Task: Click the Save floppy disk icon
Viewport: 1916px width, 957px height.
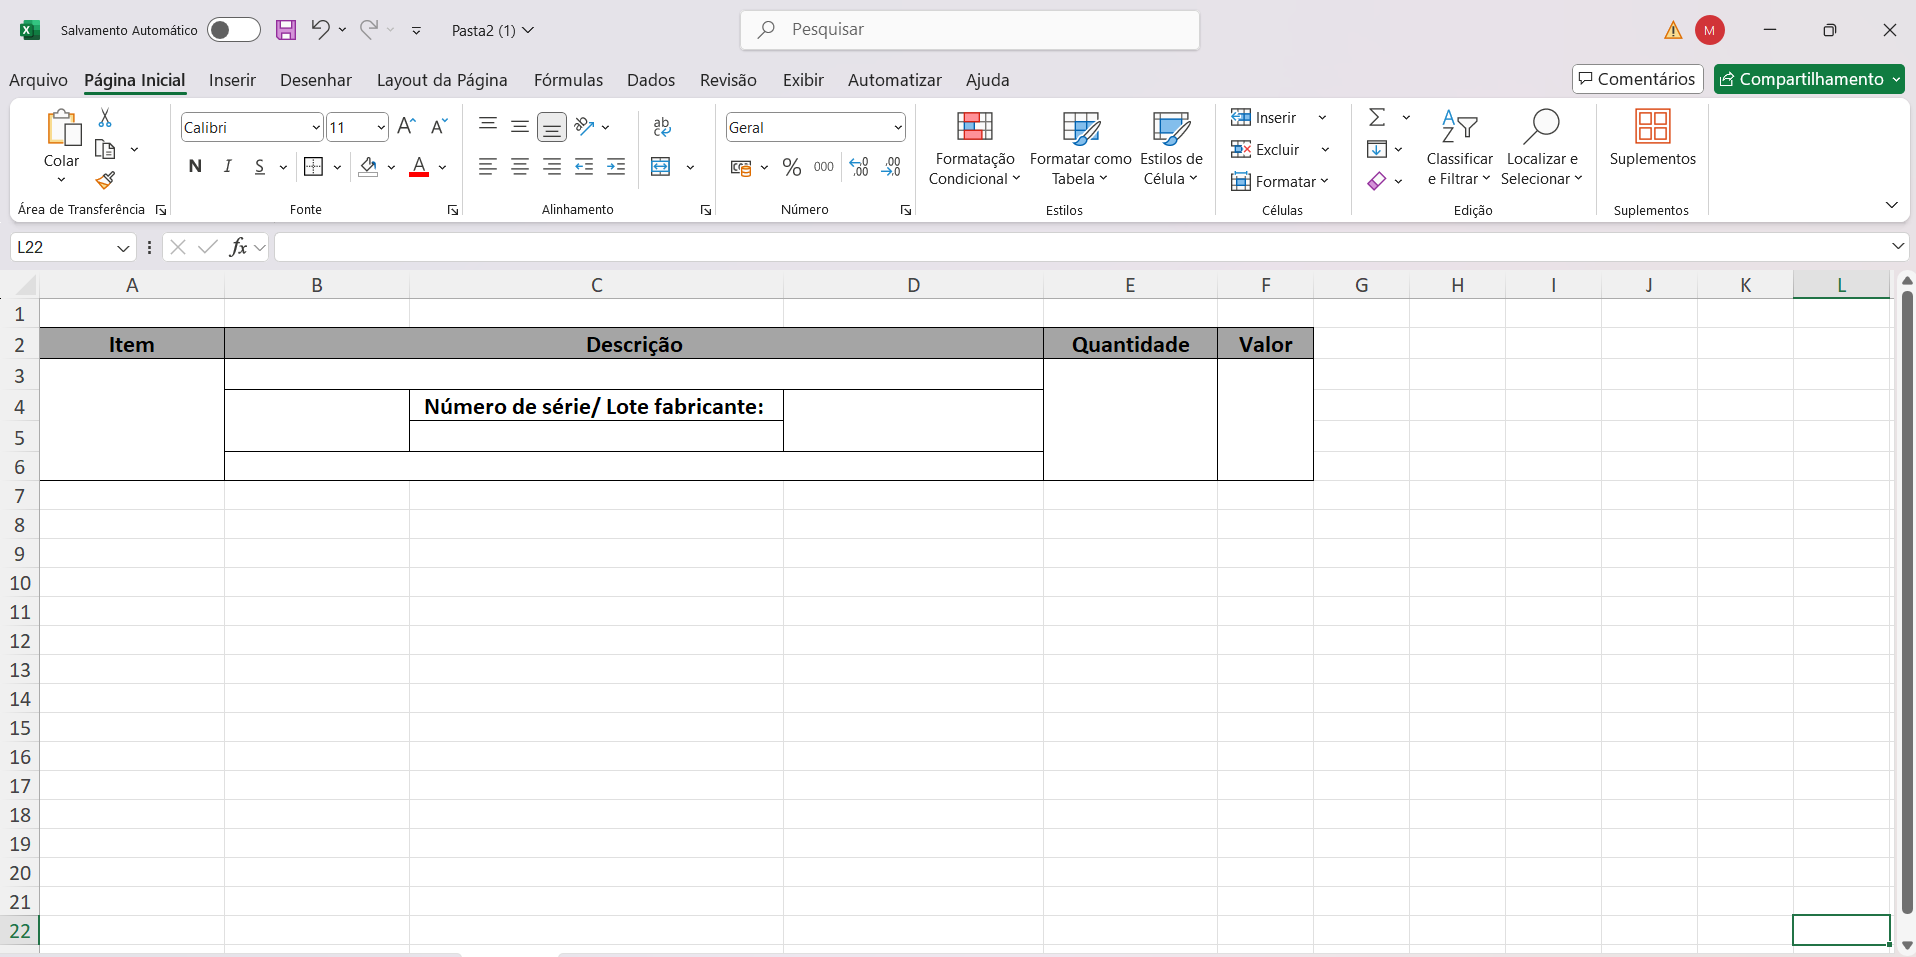Action: pos(286,30)
